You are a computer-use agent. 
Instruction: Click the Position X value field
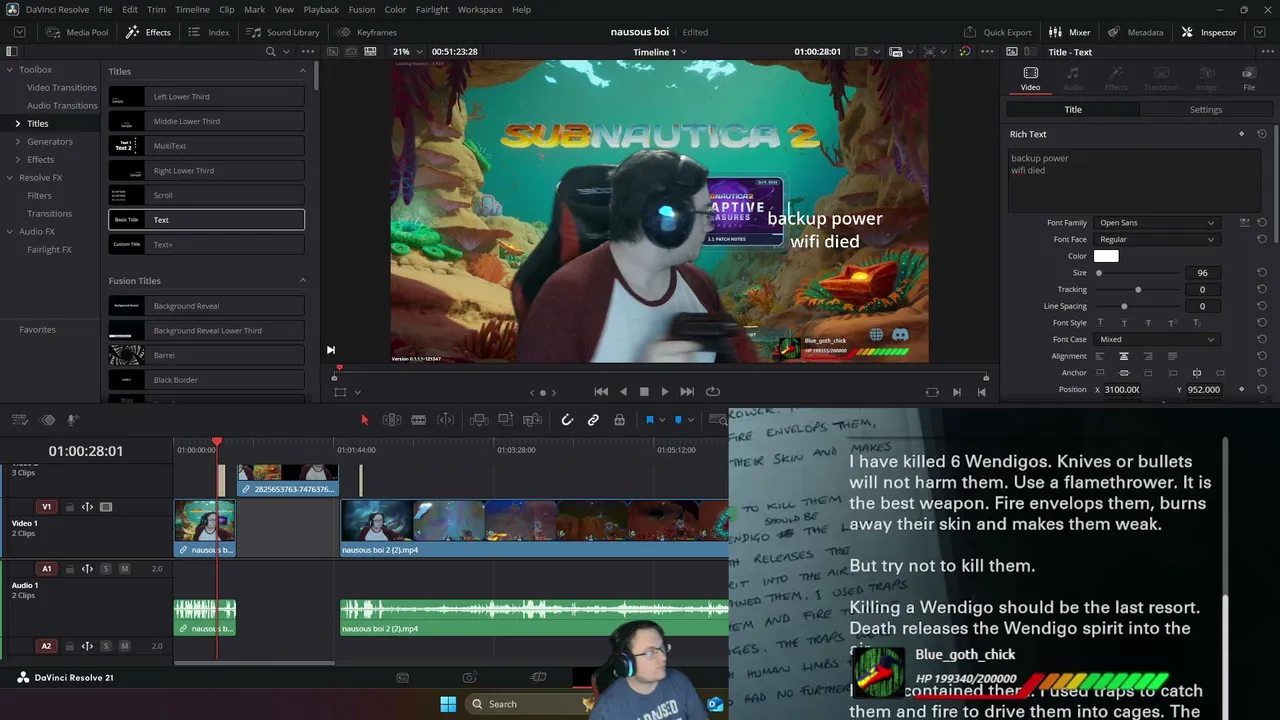[x=1121, y=390]
